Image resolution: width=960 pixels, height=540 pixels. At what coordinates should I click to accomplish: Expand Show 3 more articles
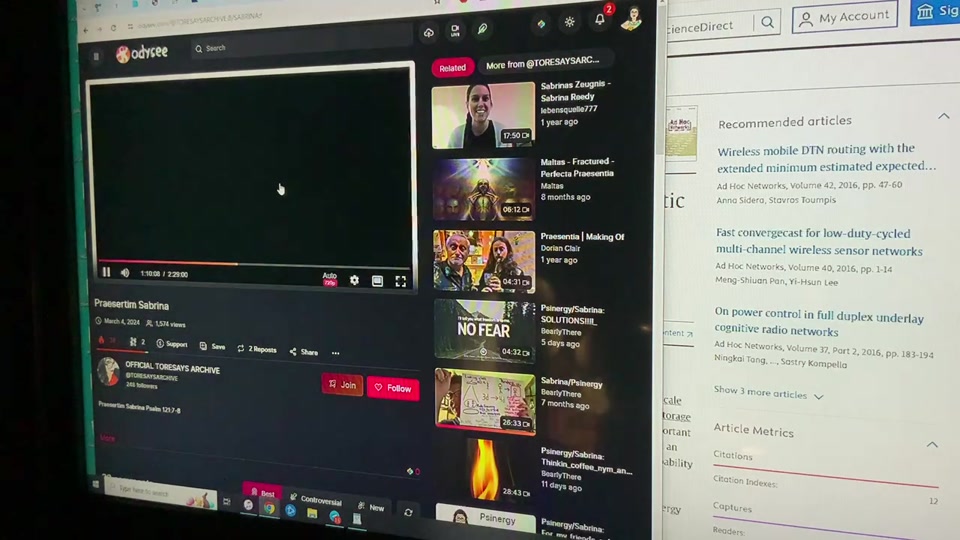pos(768,394)
